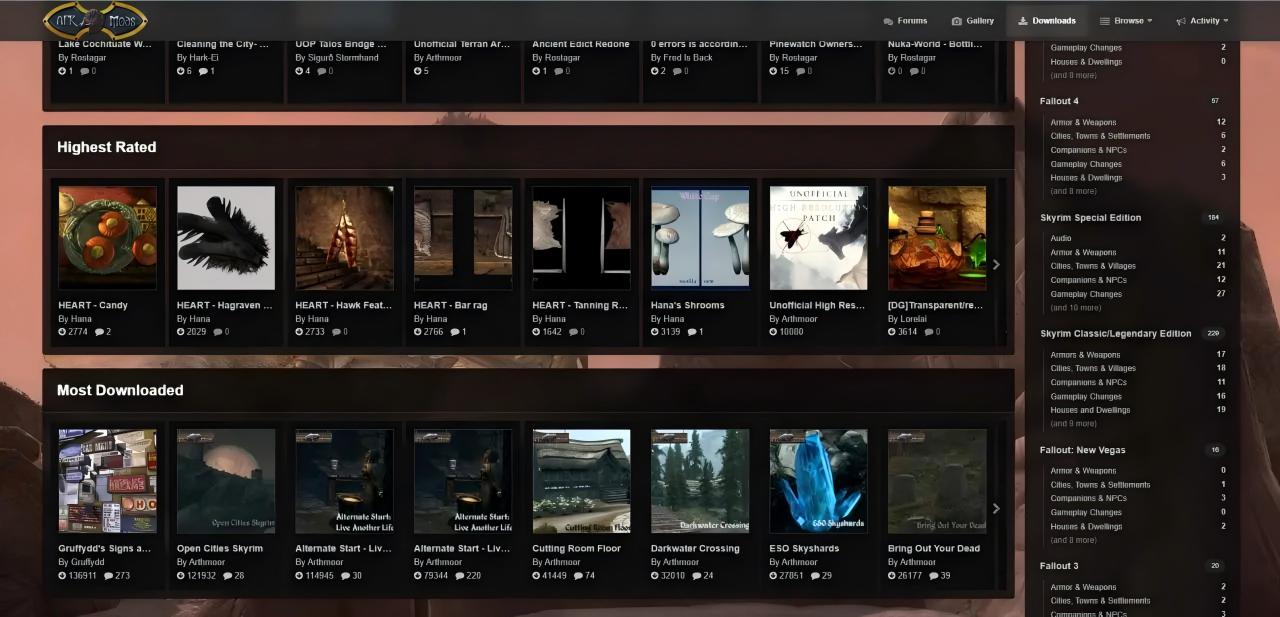Click next arrow in Highest Rated carousel

click(996, 265)
